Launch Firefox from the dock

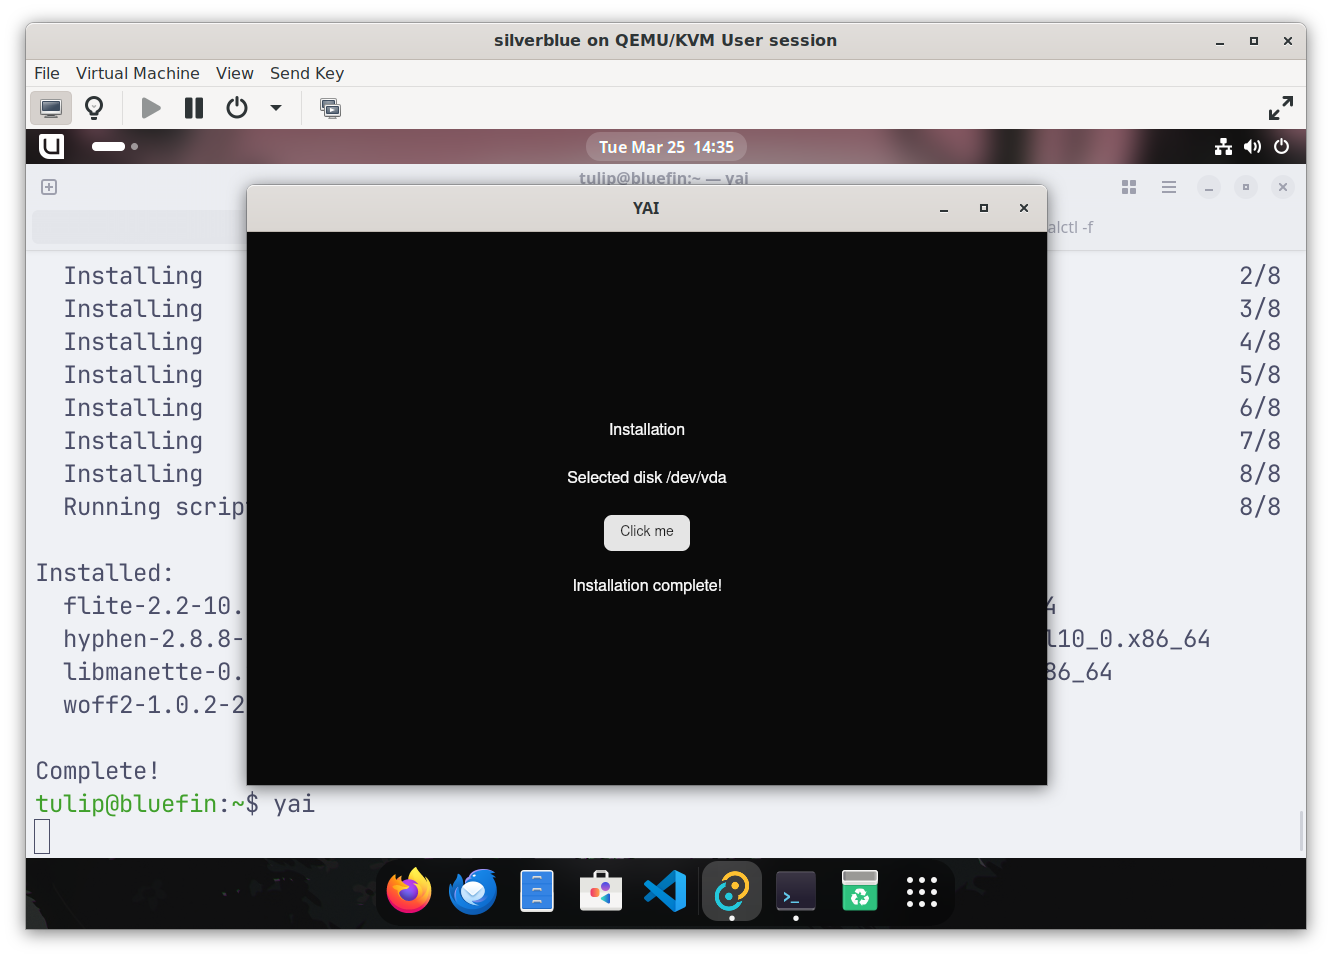[x=409, y=891]
